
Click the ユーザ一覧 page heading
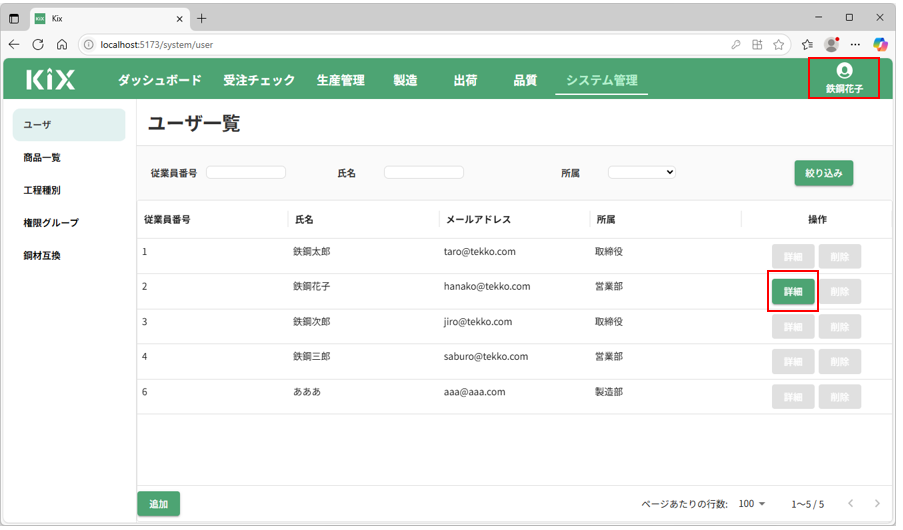click(x=194, y=123)
